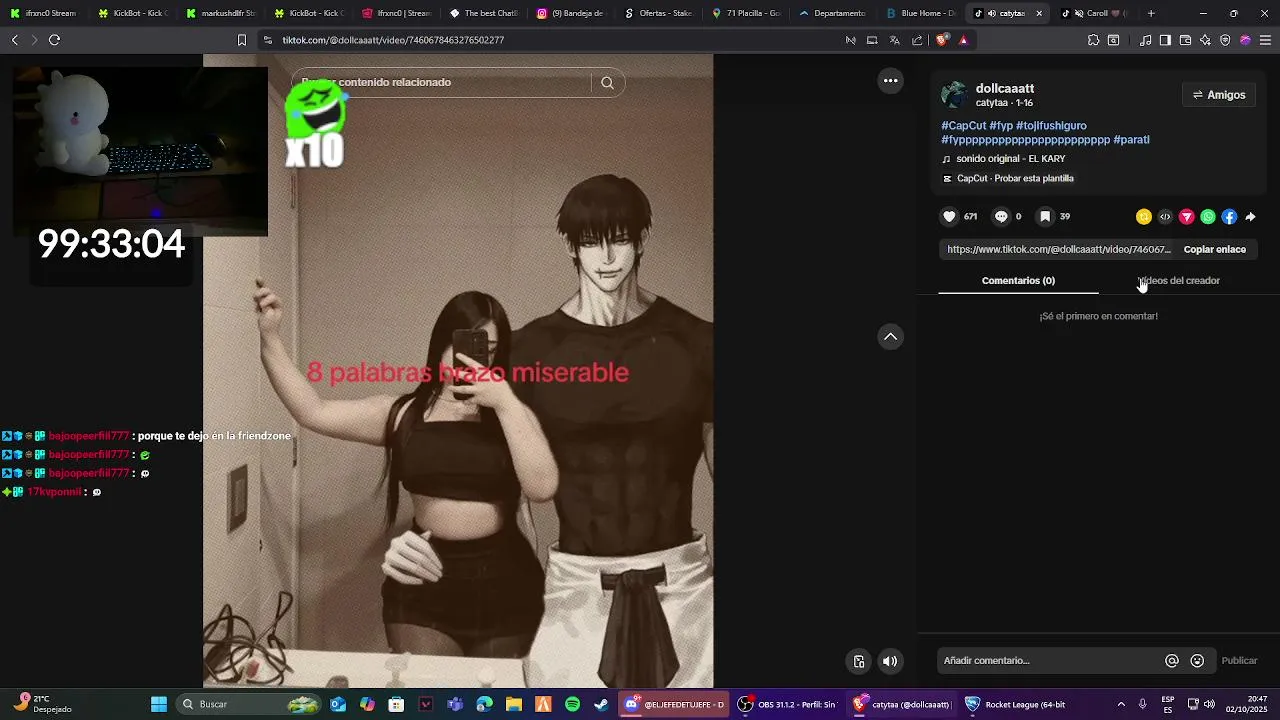Show hidden system tray icons chevron

point(1121,704)
